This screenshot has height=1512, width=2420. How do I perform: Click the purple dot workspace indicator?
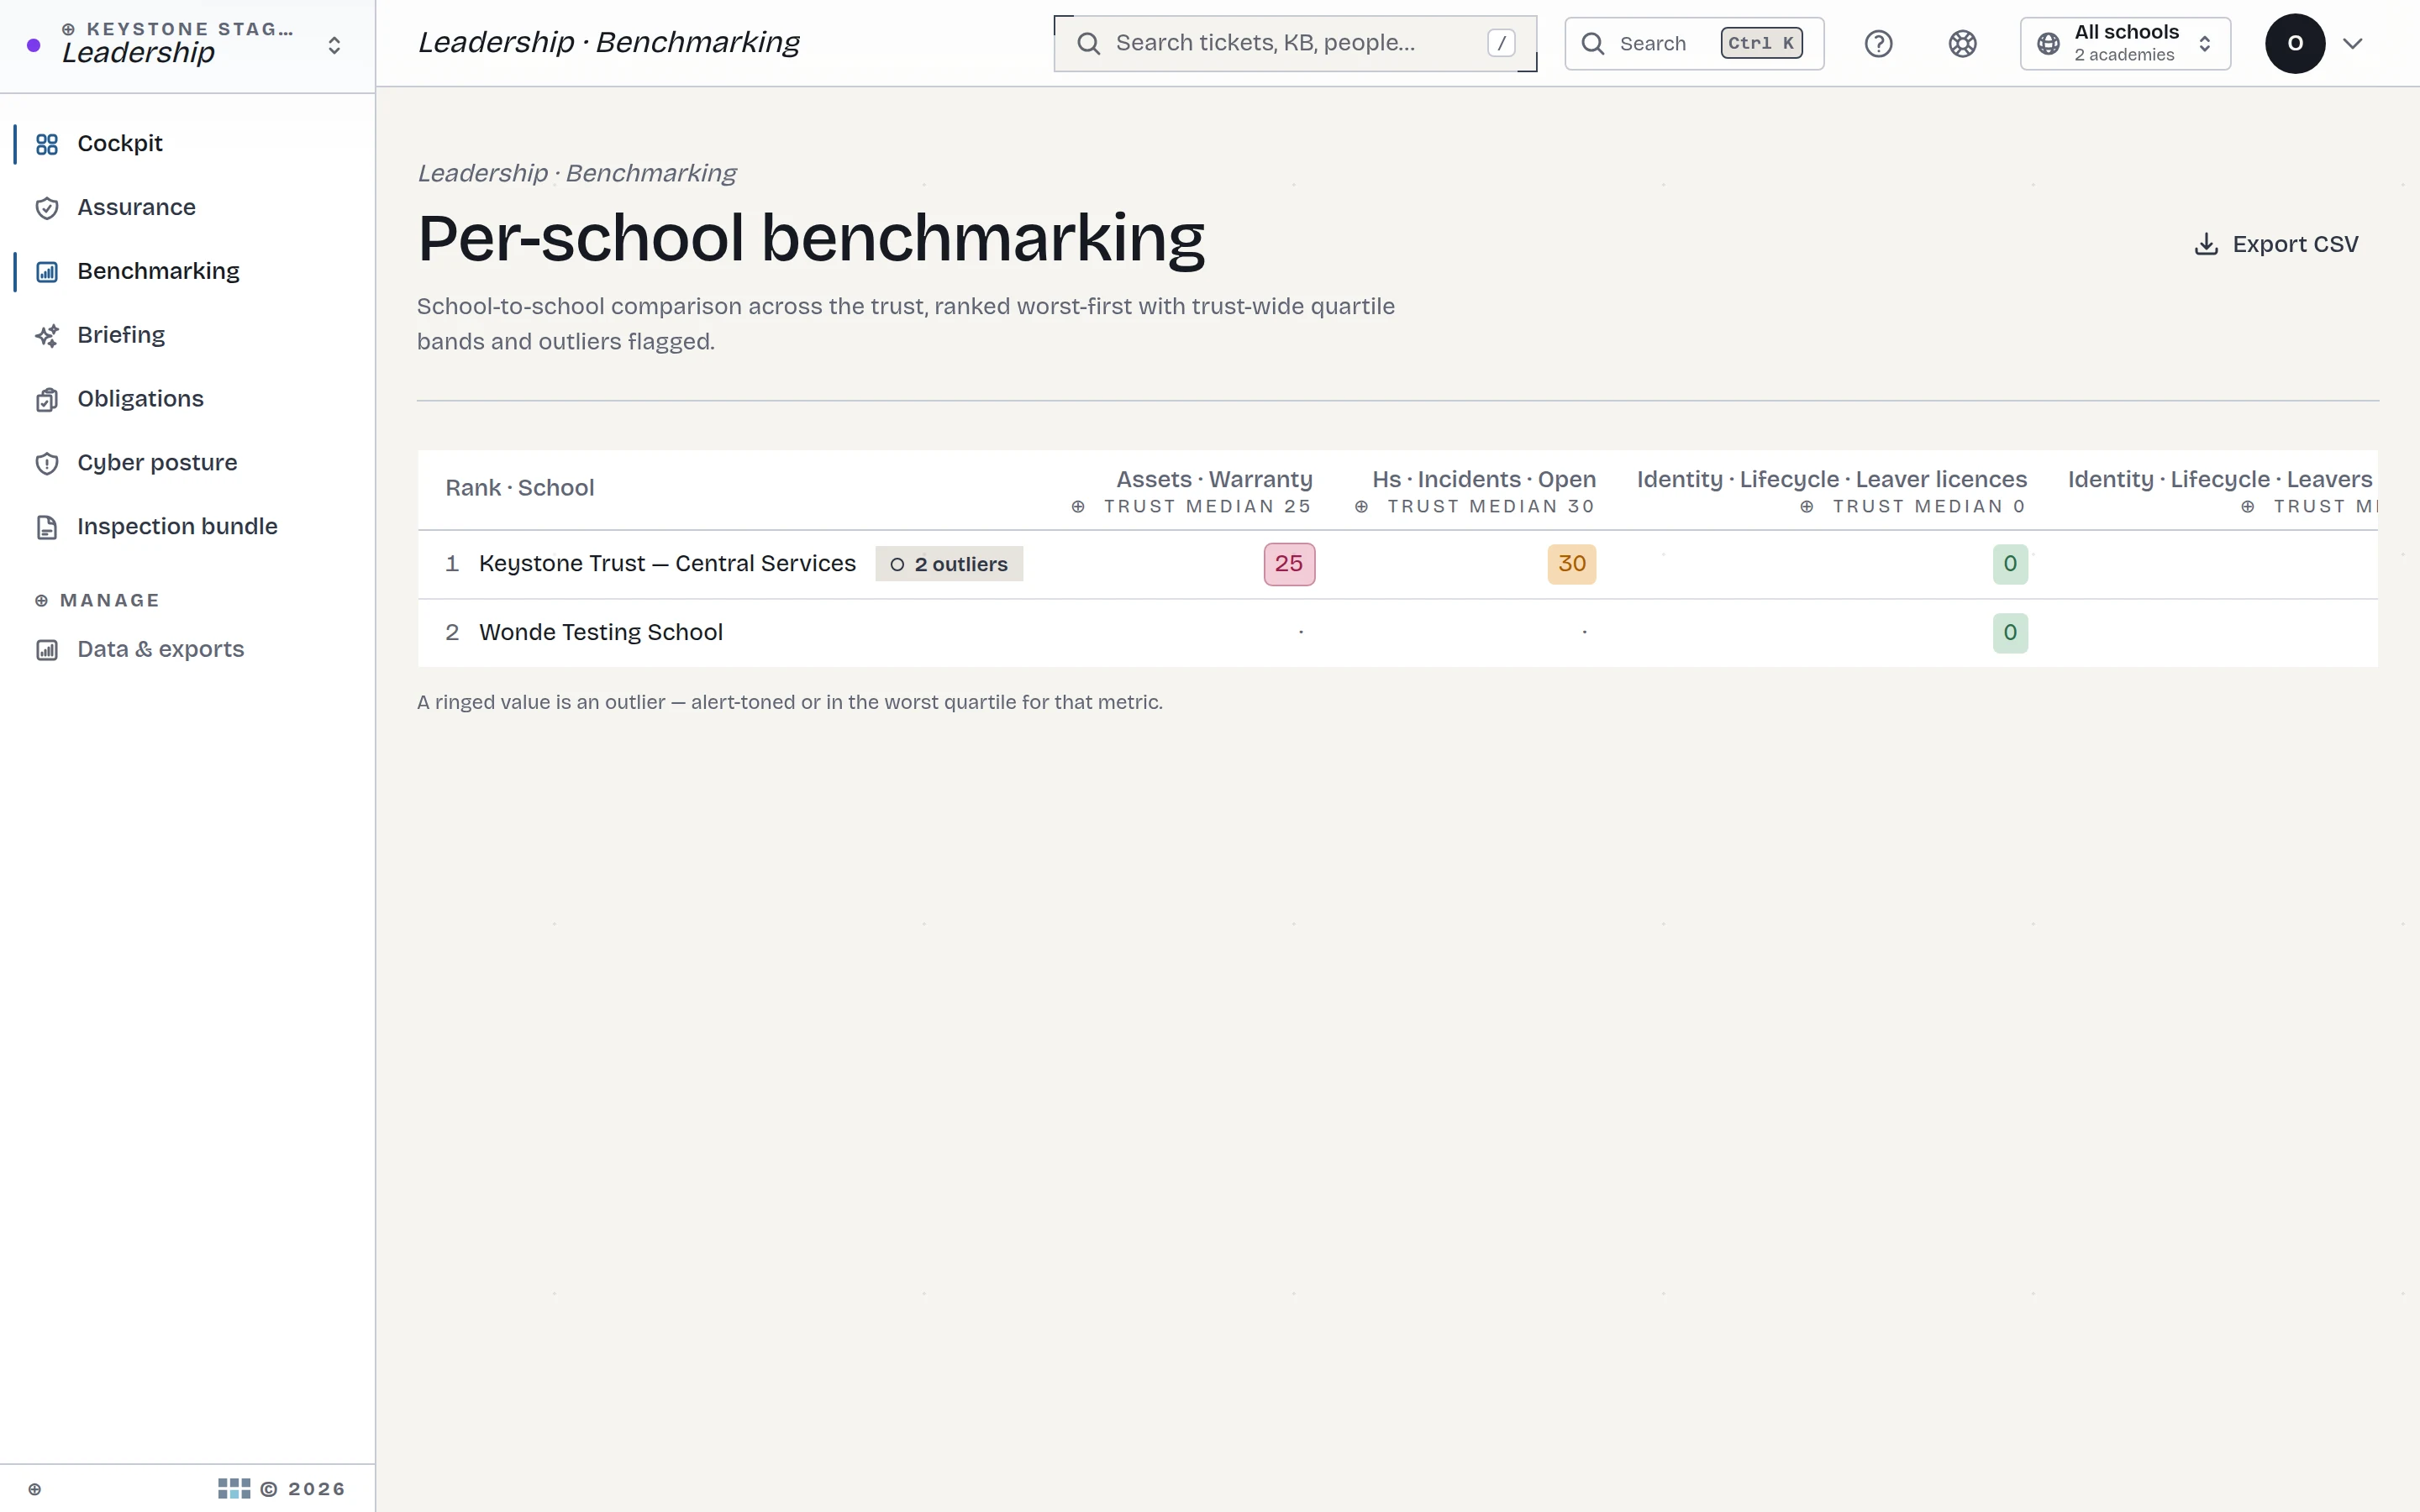[34, 45]
